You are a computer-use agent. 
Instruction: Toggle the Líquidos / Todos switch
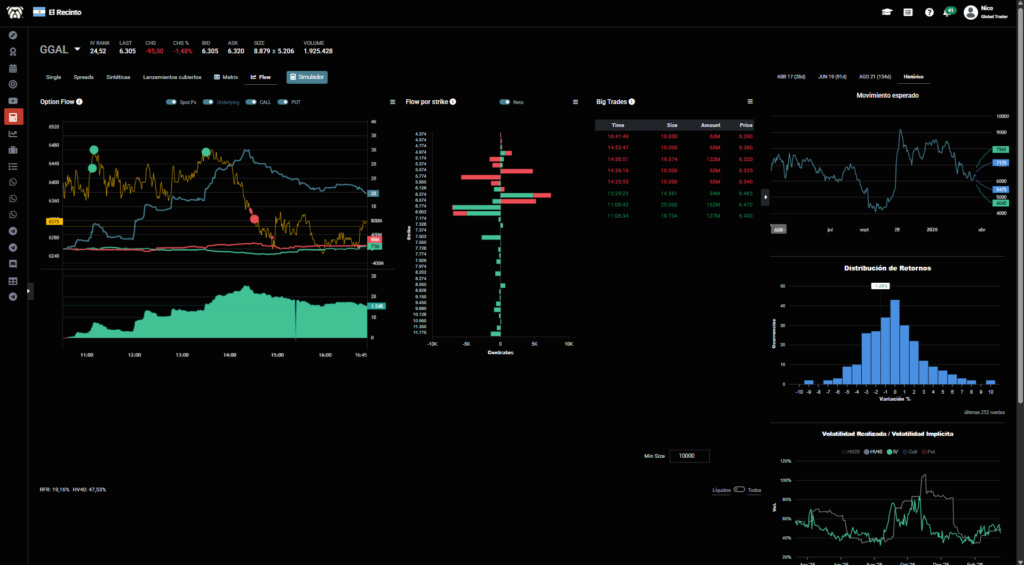[x=739, y=490]
